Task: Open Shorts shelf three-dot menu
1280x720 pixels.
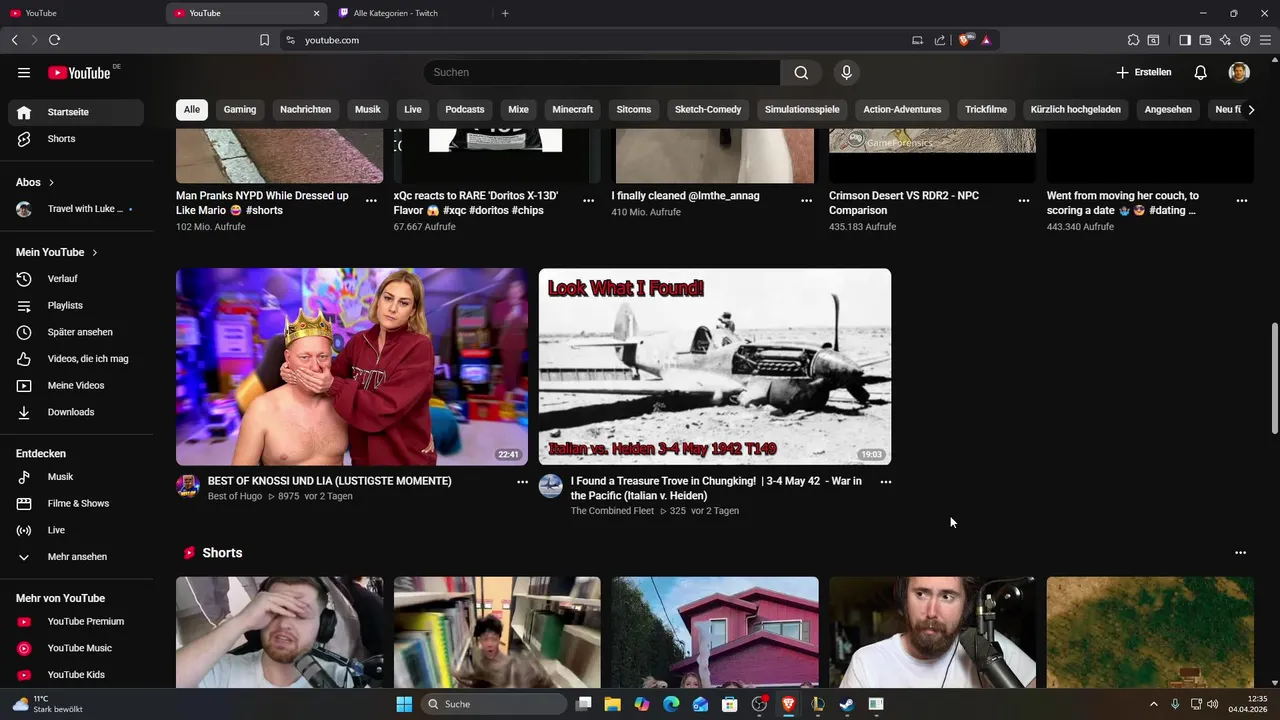Action: point(1241,553)
